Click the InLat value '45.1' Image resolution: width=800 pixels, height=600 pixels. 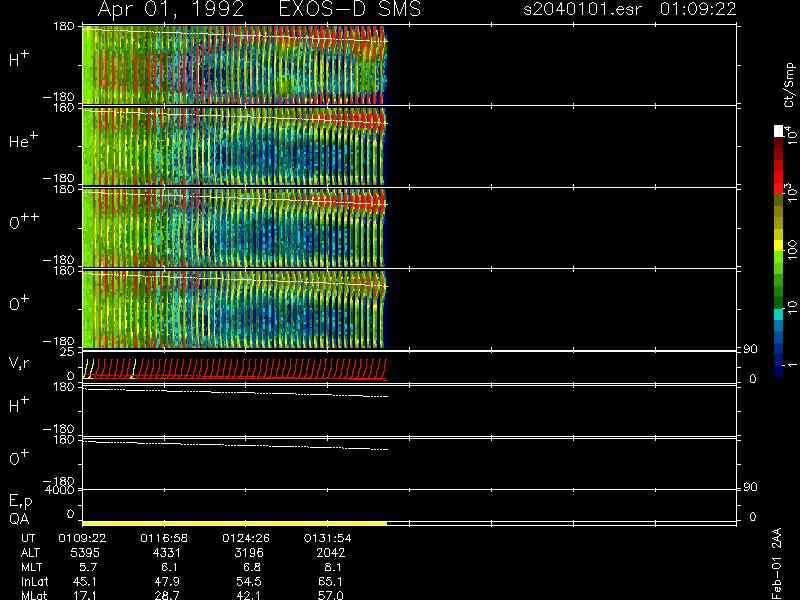[x=85, y=581]
